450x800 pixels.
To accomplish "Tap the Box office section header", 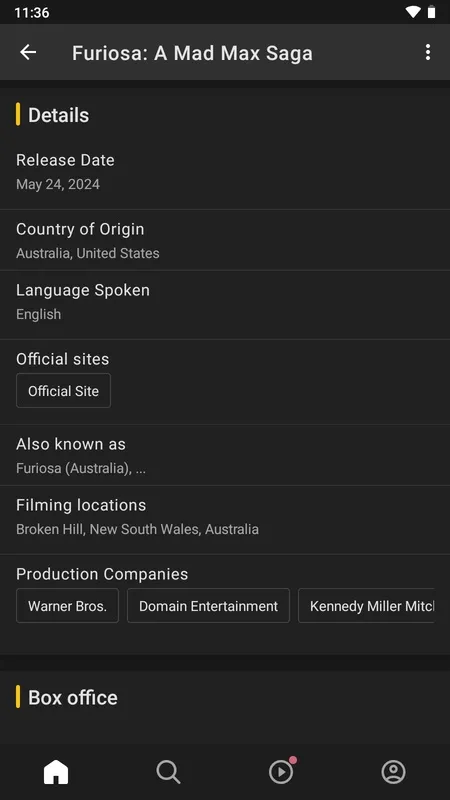I will (x=72, y=697).
